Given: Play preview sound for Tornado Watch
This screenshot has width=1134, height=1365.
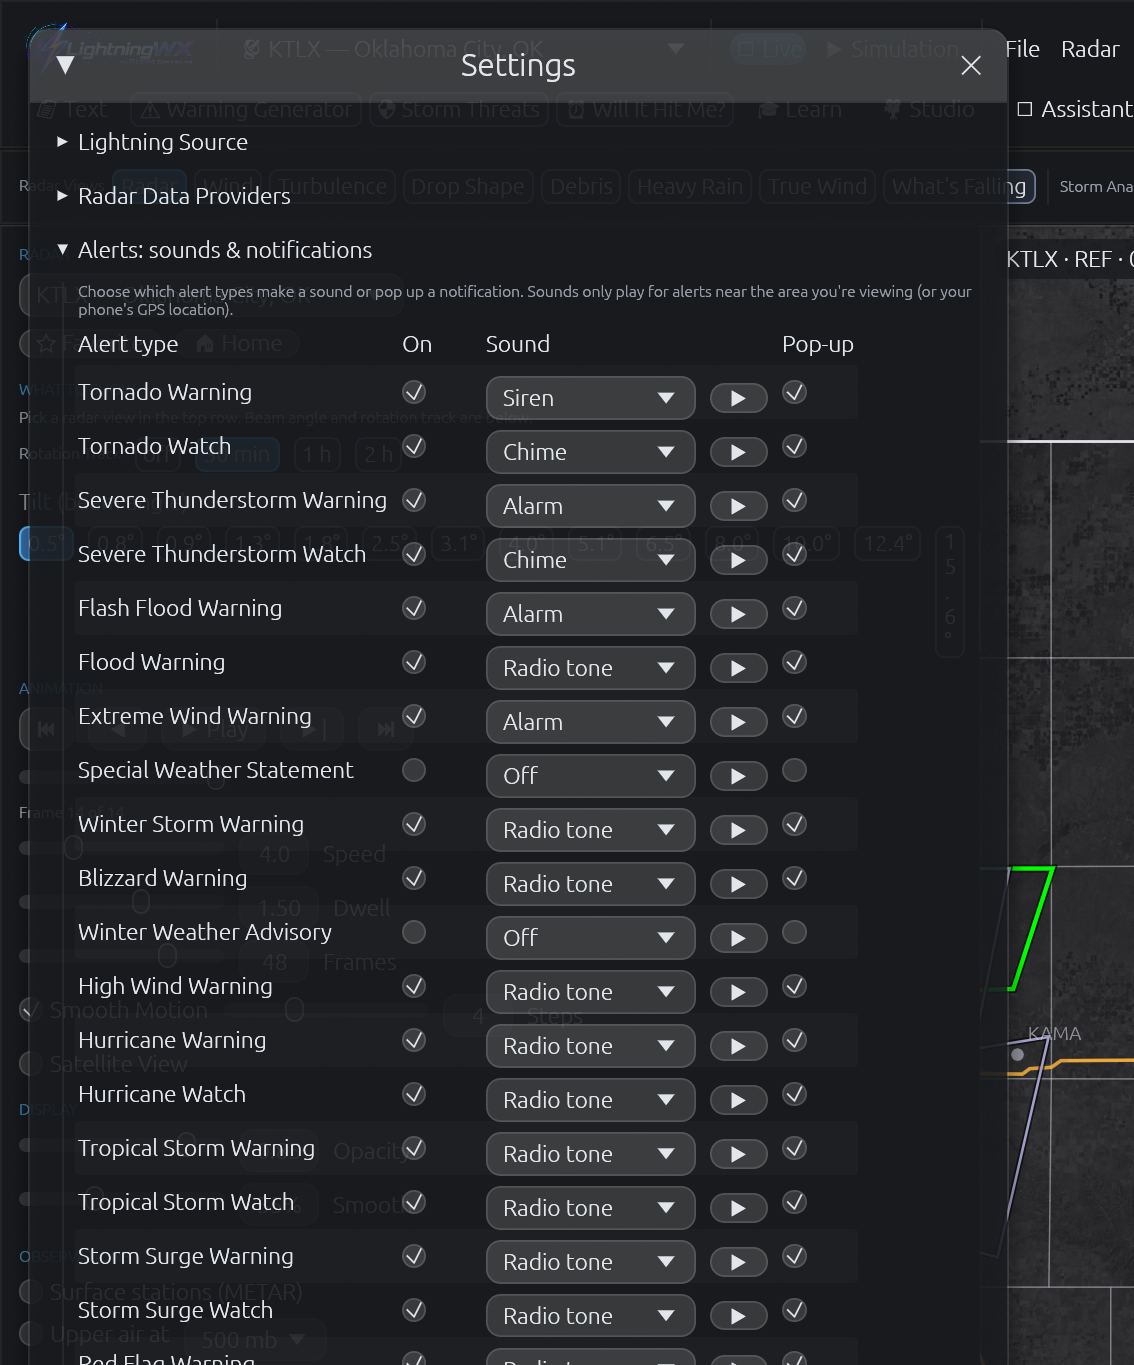Looking at the screenshot, I should (738, 452).
